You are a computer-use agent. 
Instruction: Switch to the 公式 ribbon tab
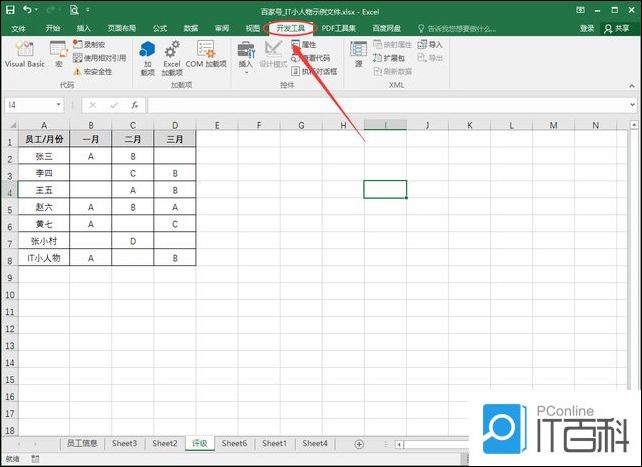160,28
